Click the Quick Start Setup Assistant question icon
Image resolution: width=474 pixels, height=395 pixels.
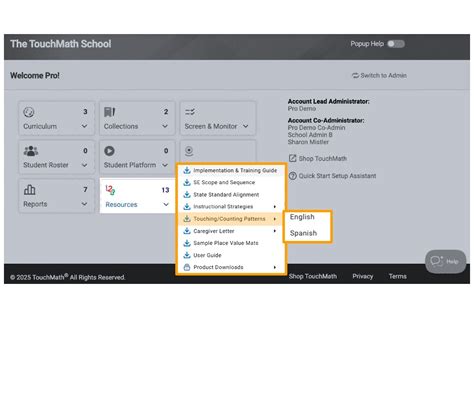click(292, 176)
